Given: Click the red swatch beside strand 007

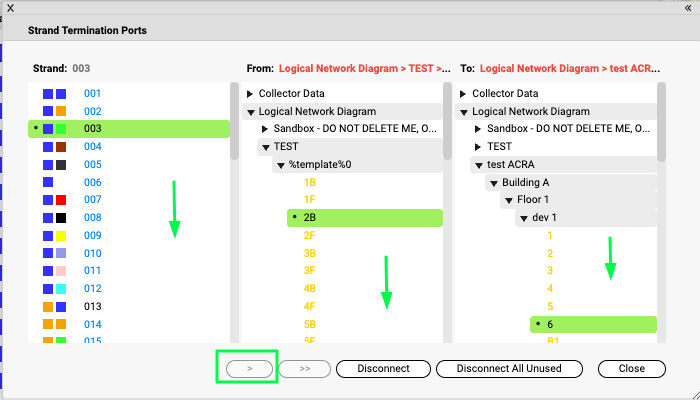Looking at the screenshot, I should (61, 200).
